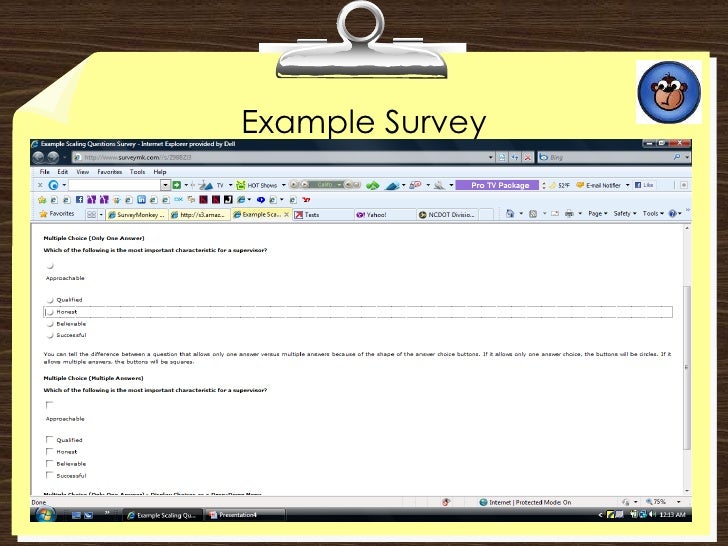Click the red Stop loading icon
The width and height of the screenshot is (728, 546).
click(x=528, y=158)
